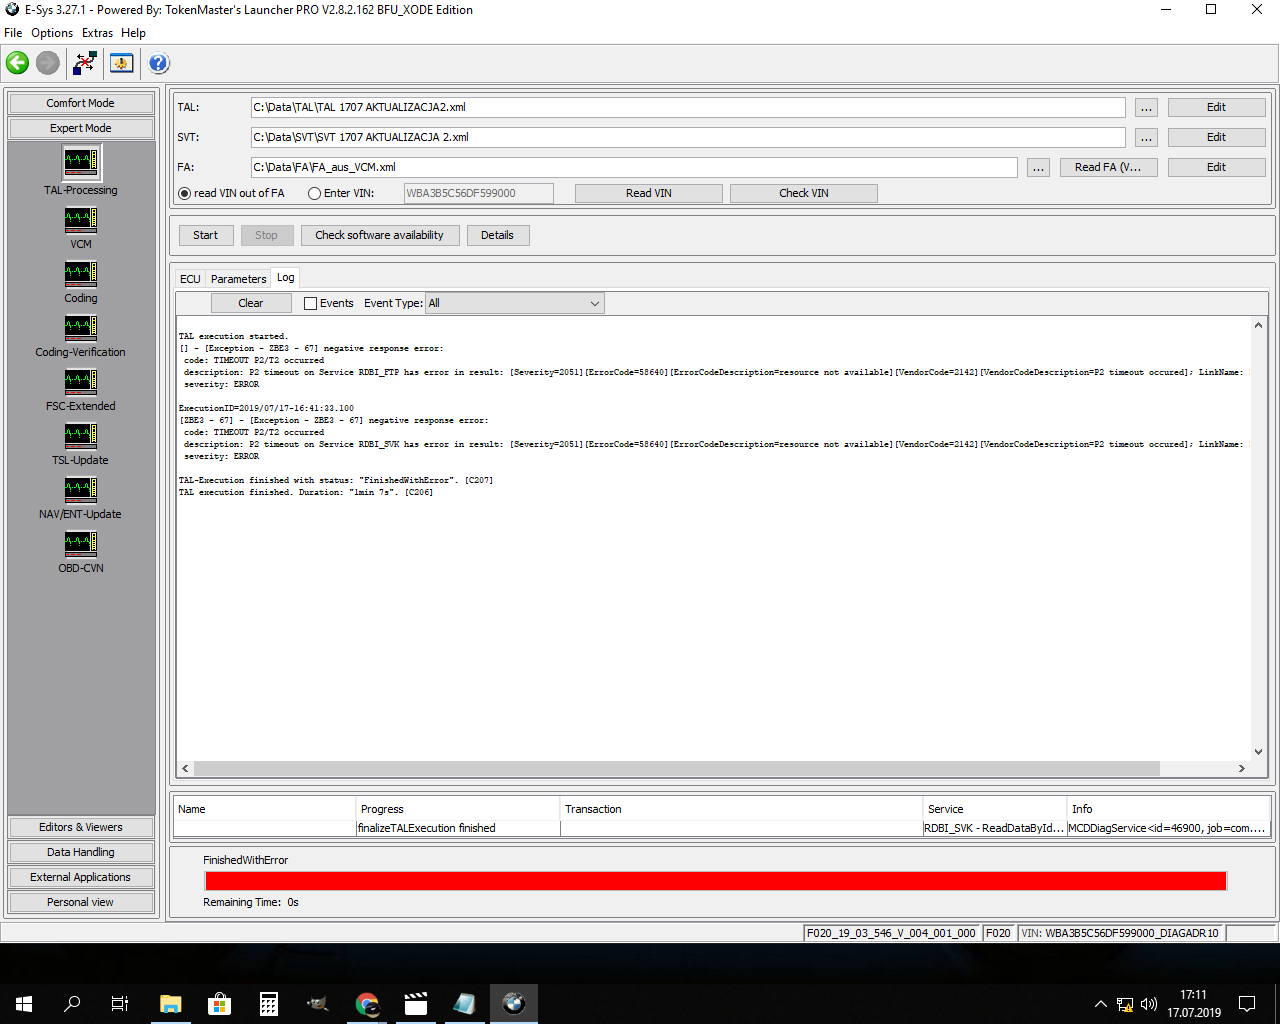Open help with the question mark icon

coord(159,63)
